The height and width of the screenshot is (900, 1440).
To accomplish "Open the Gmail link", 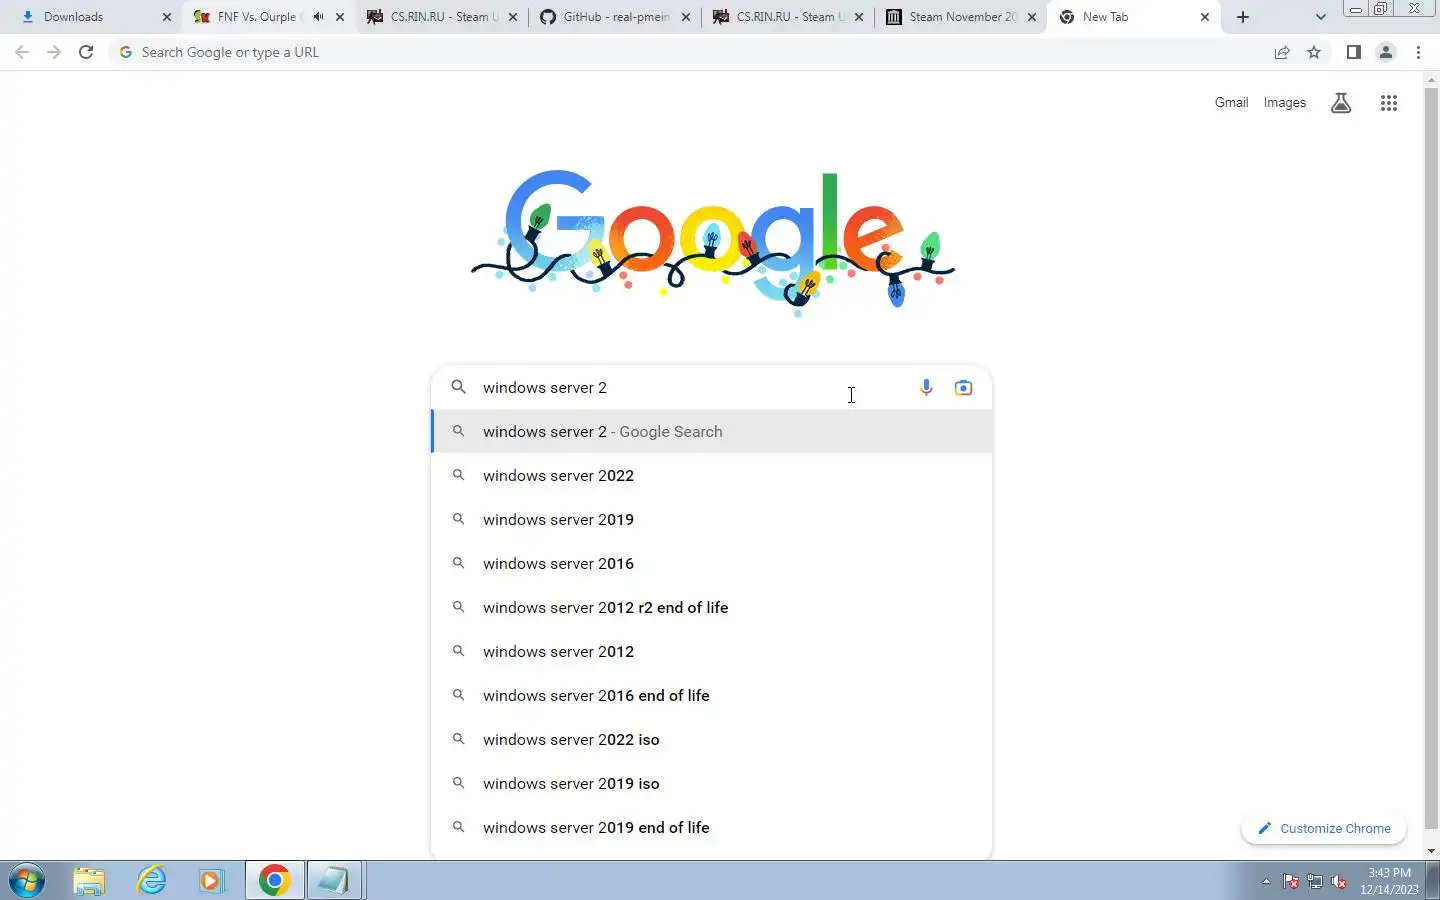I will pos(1231,103).
